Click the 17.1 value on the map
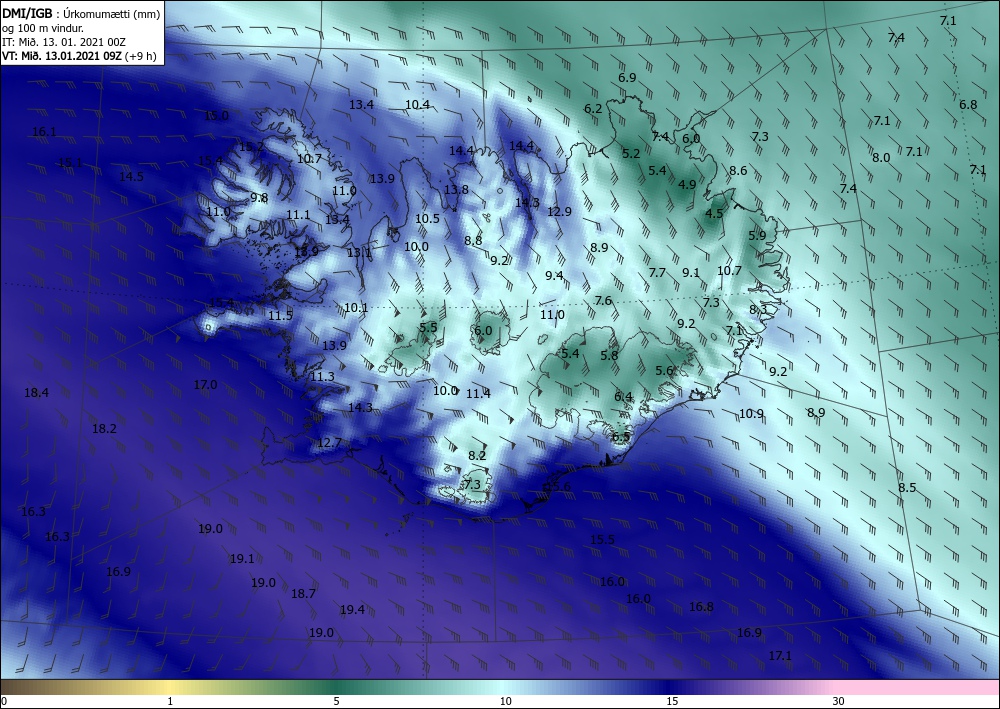 point(779,655)
